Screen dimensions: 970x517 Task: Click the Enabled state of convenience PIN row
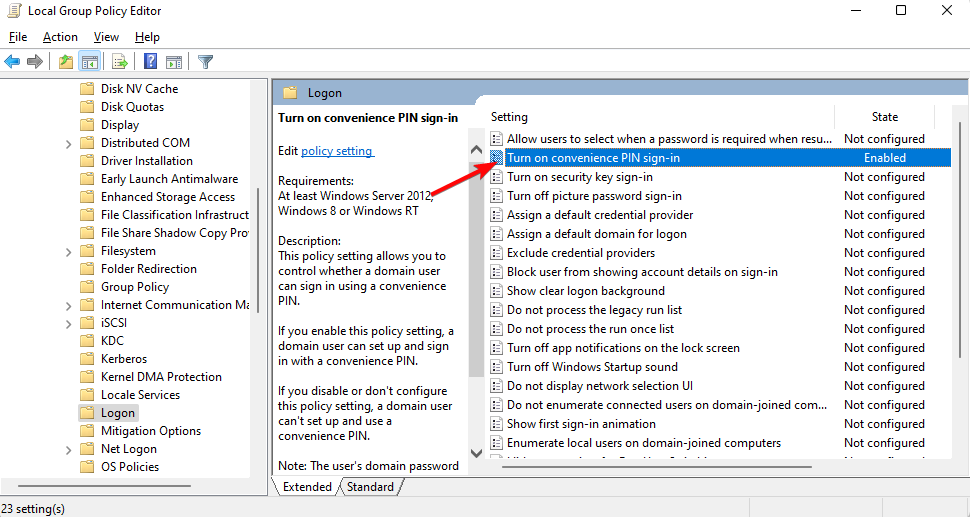tap(885, 158)
